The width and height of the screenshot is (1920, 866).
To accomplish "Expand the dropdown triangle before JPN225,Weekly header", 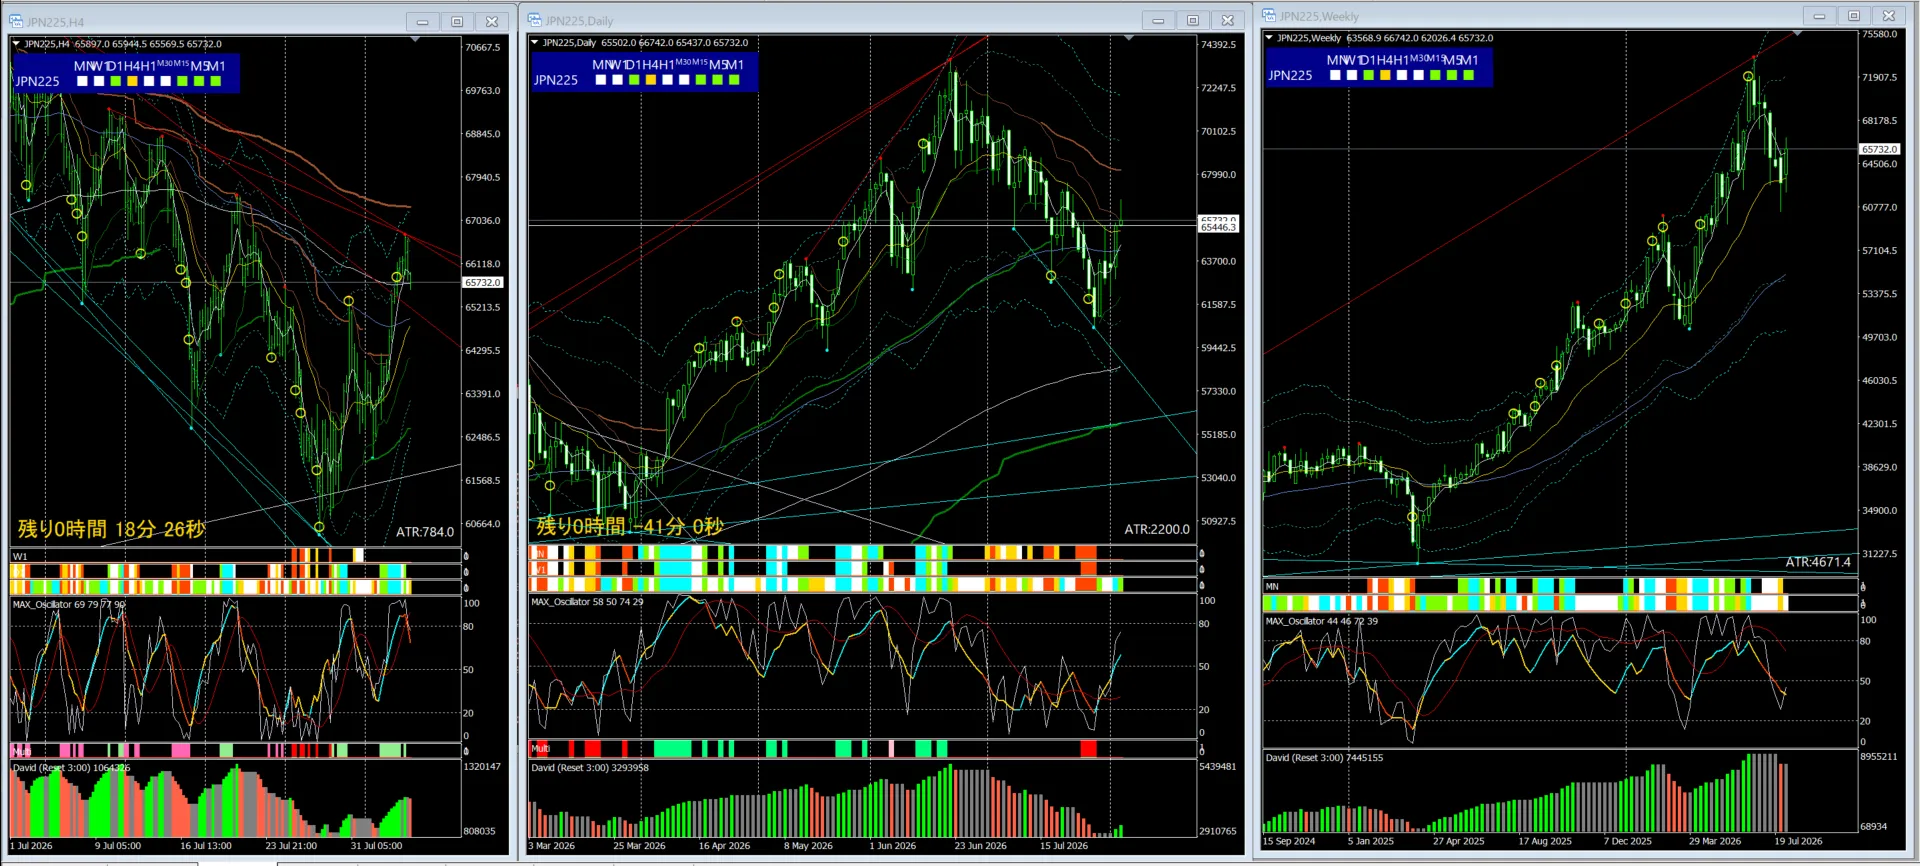I will 1269,38.
